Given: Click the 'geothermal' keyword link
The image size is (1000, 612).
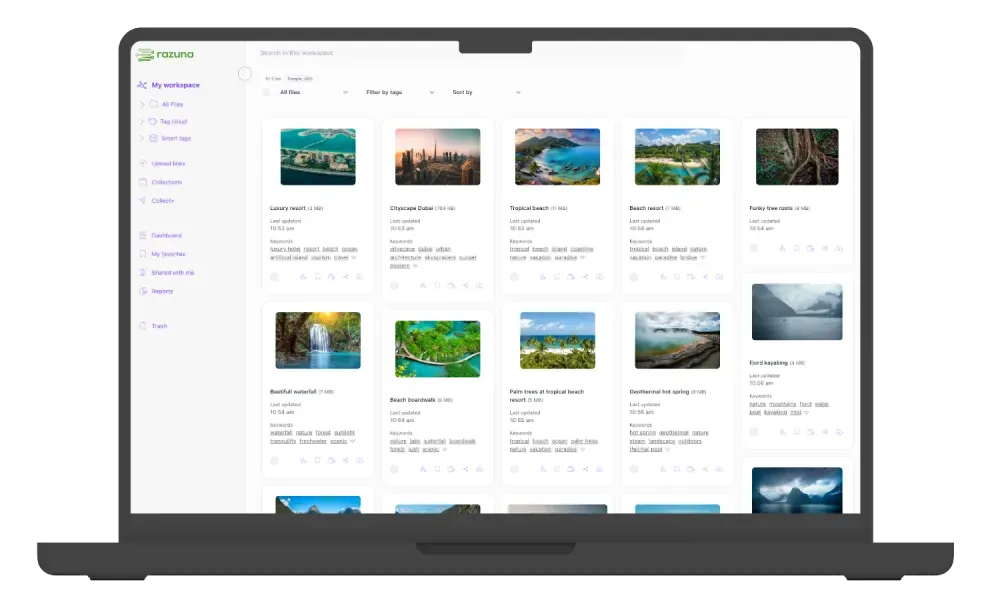Looking at the screenshot, I should (x=673, y=433).
